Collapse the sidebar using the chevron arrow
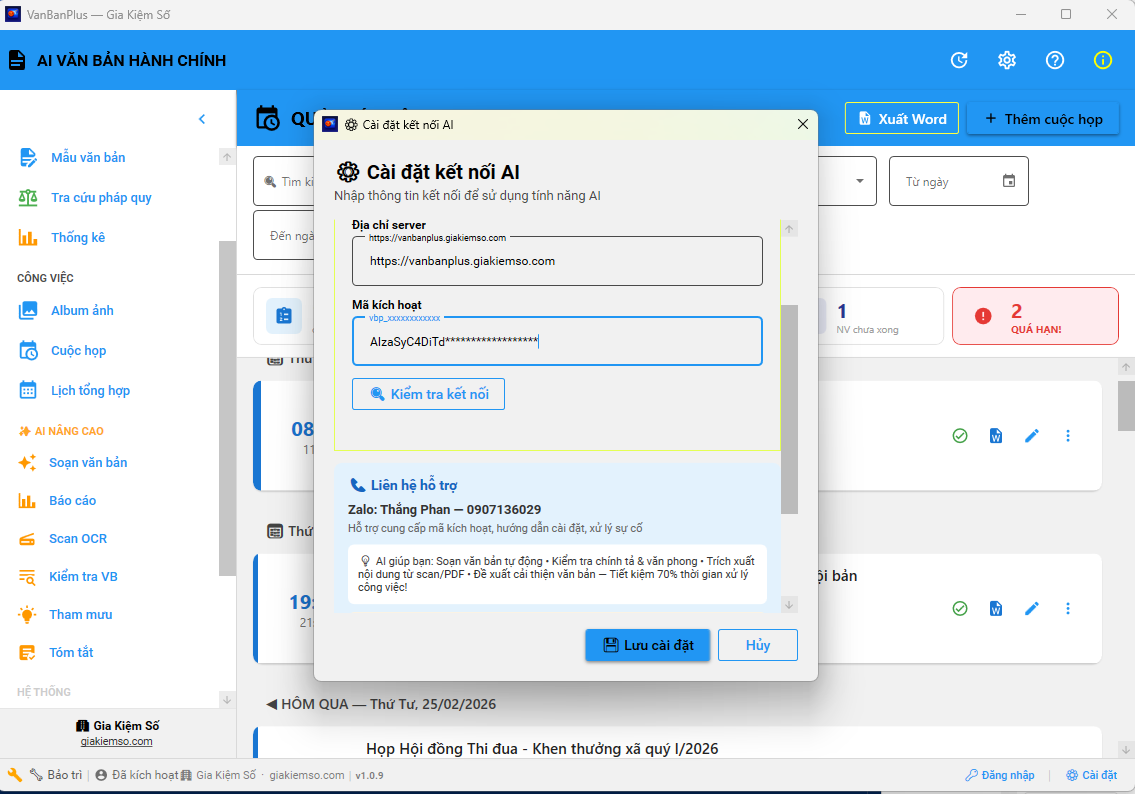 (202, 119)
